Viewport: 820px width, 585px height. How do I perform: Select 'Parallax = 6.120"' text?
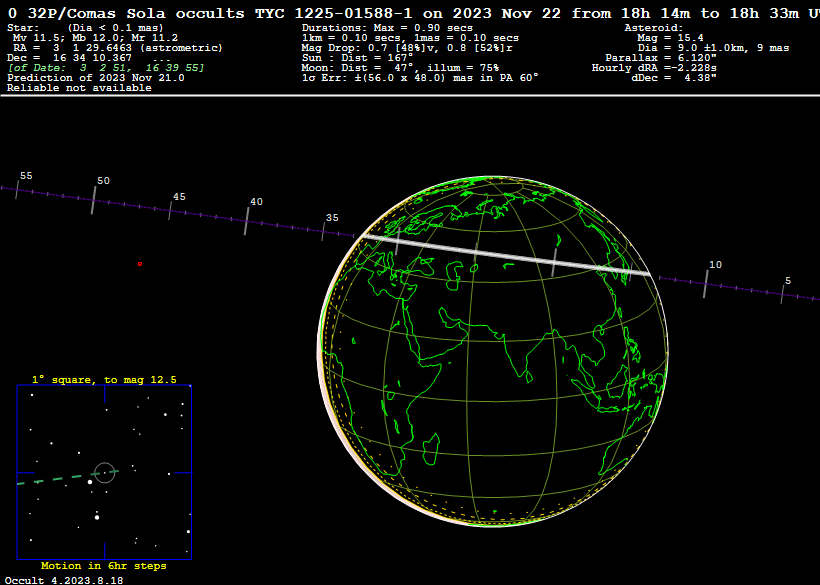click(x=661, y=58)
